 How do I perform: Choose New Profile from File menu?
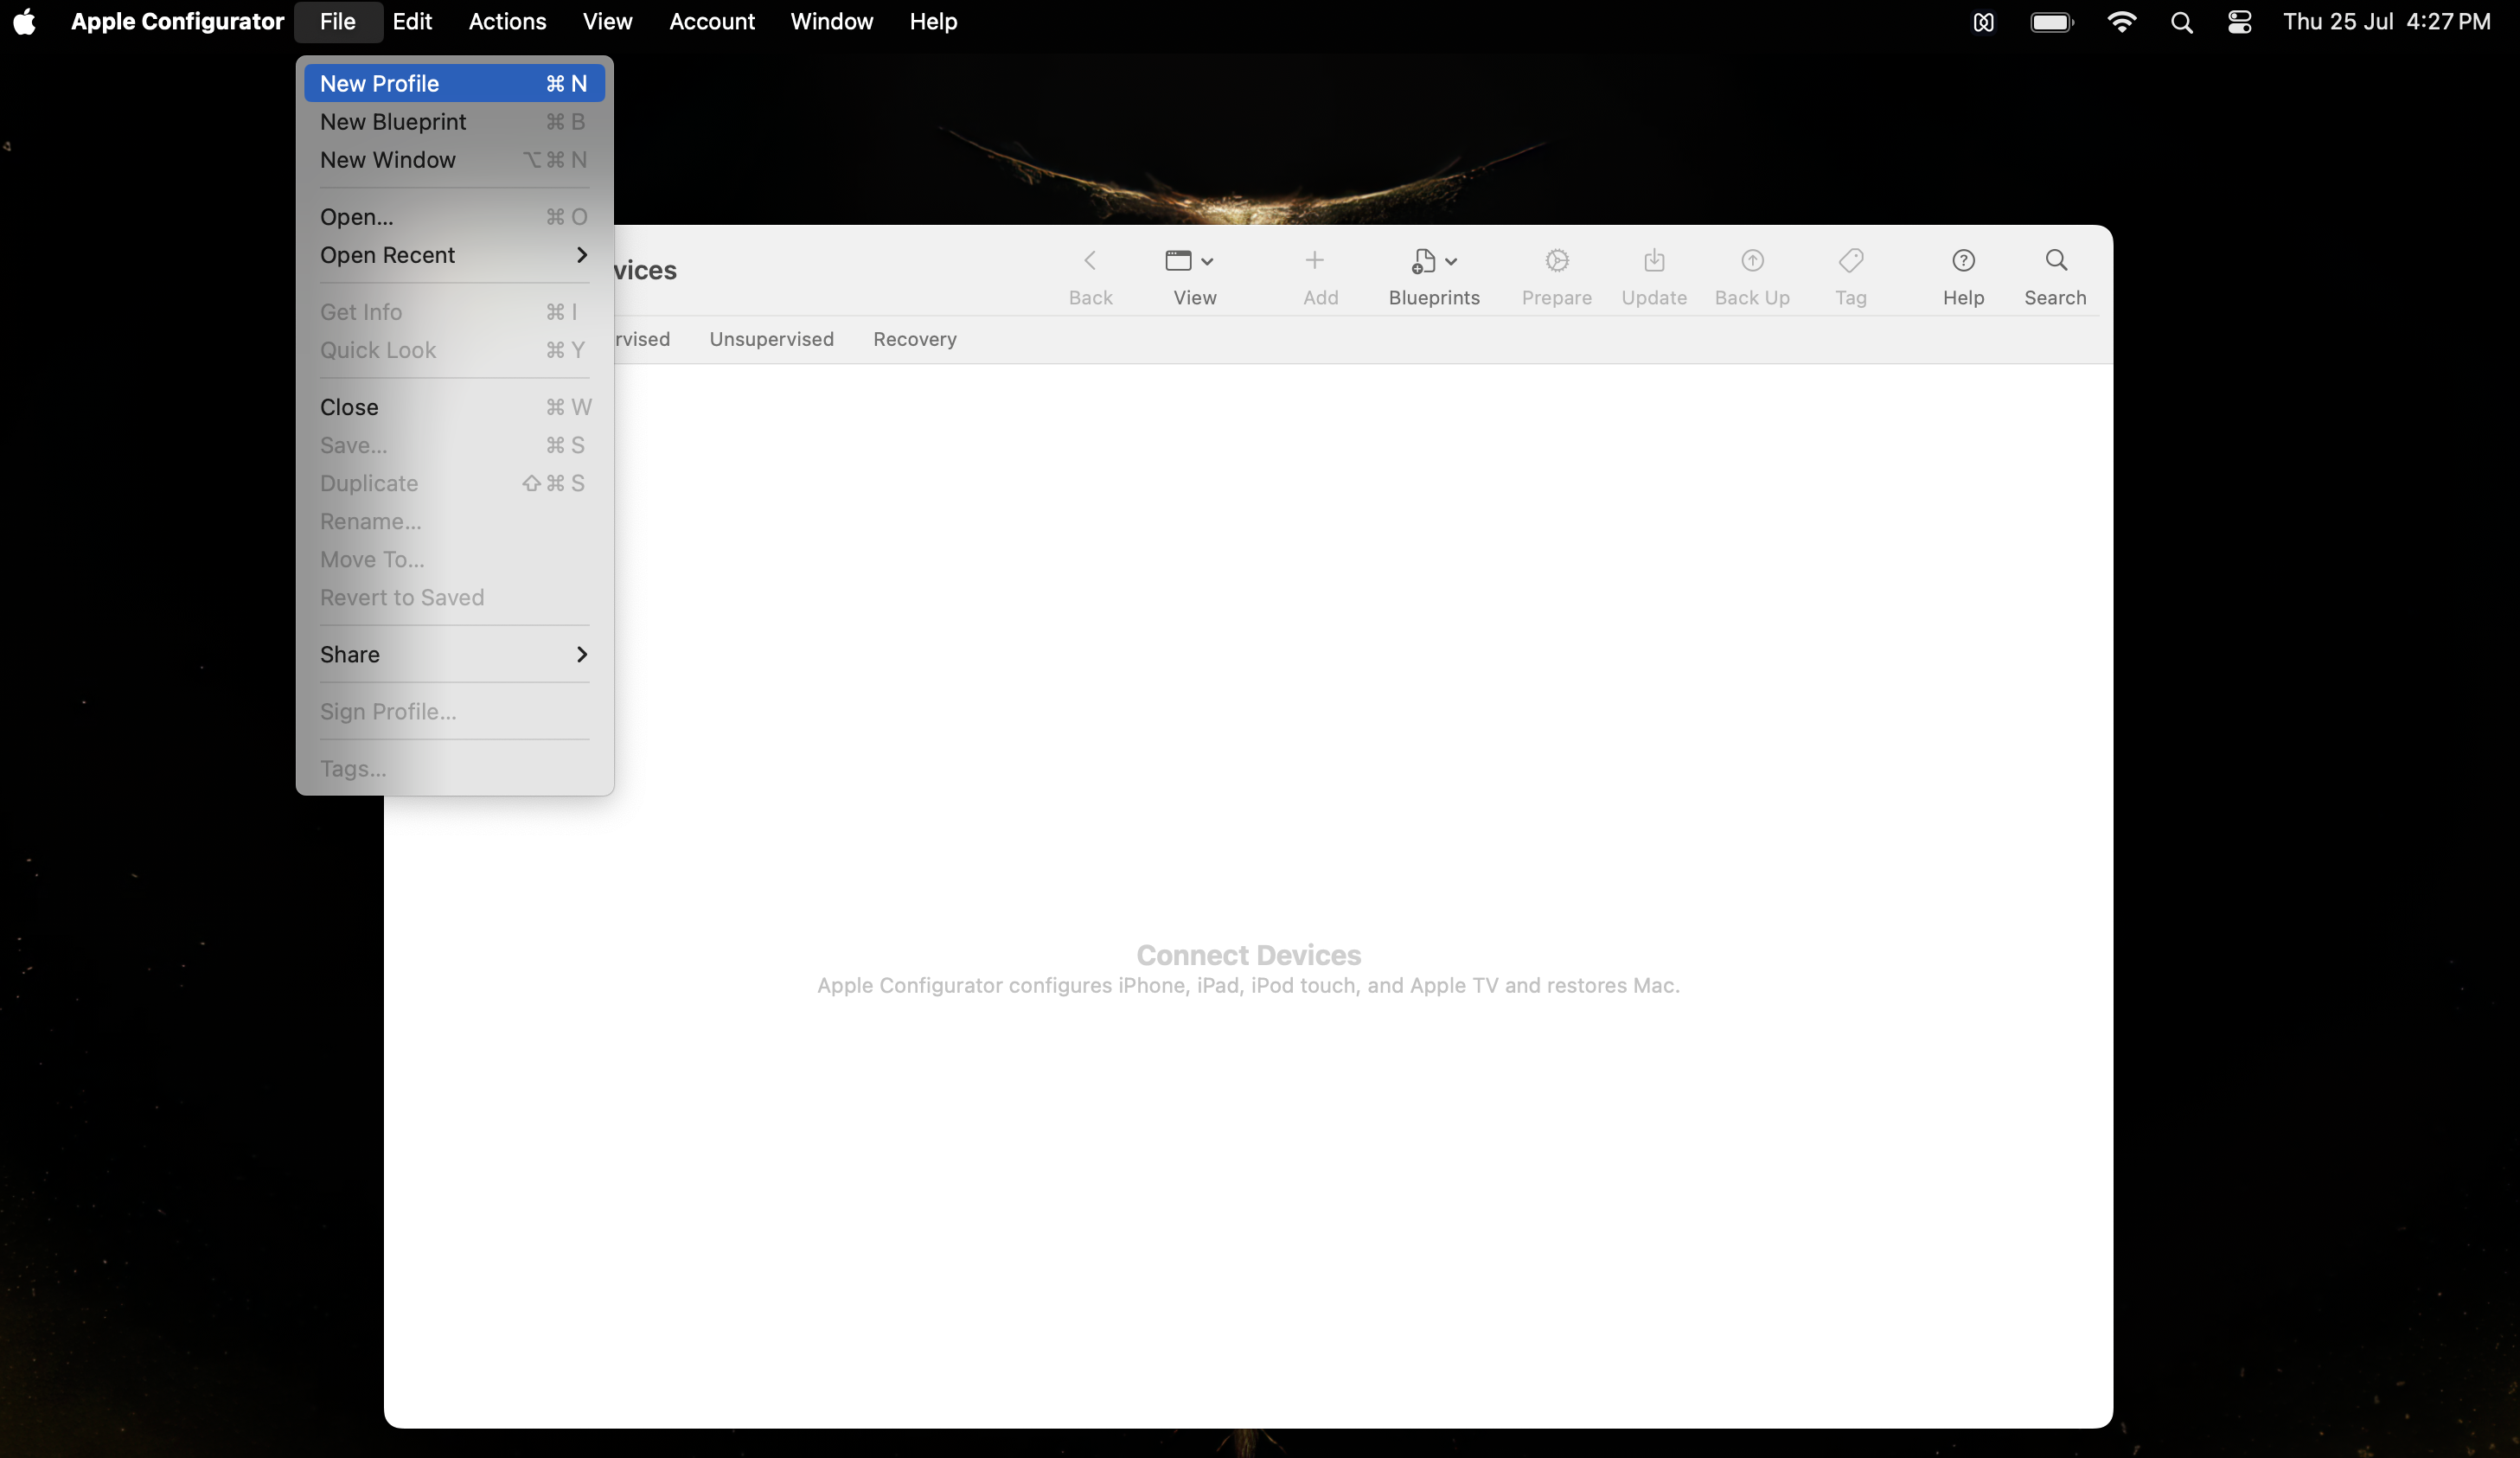(454, 83)
